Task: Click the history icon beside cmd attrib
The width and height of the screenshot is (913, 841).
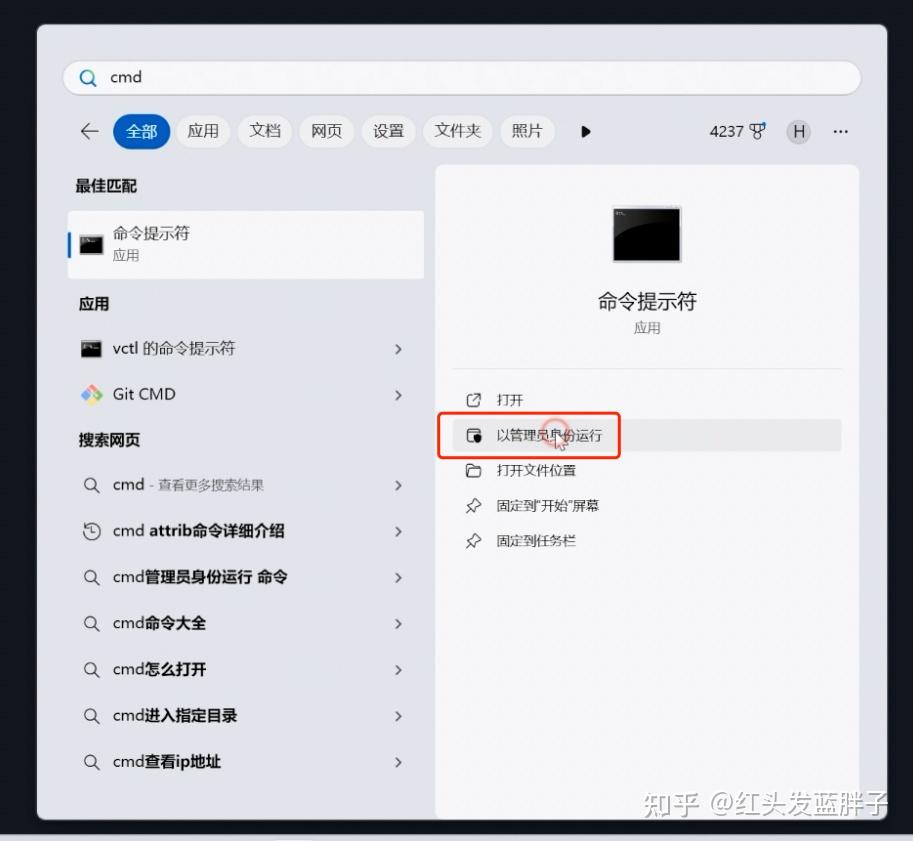Action: point(91,531)
